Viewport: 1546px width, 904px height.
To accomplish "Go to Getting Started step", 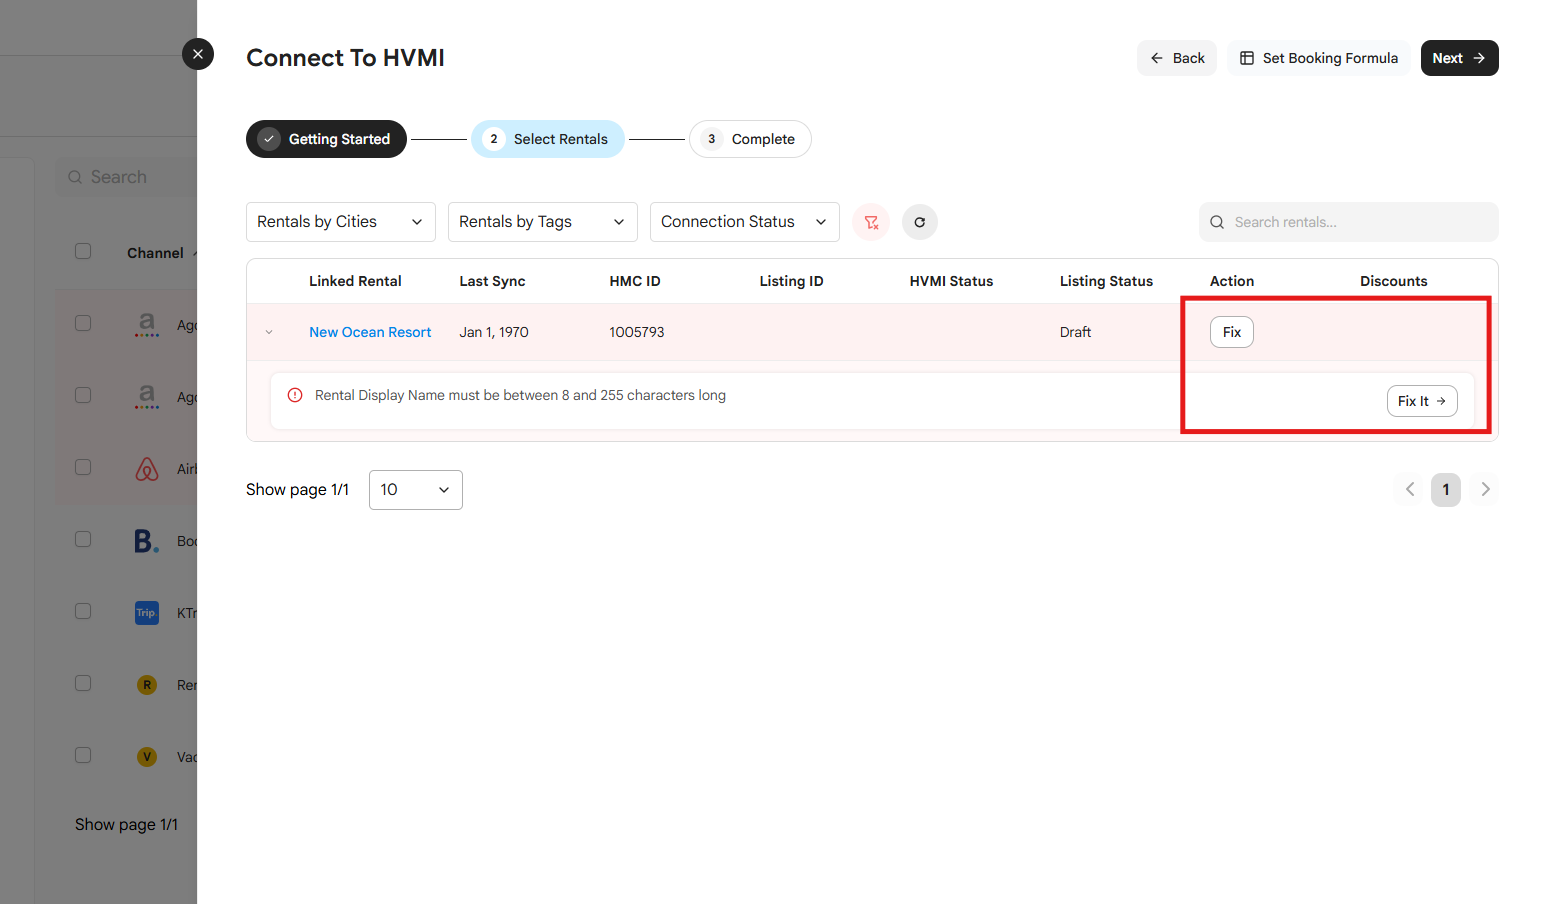I will pyautogui.click(x=326, y=139).
